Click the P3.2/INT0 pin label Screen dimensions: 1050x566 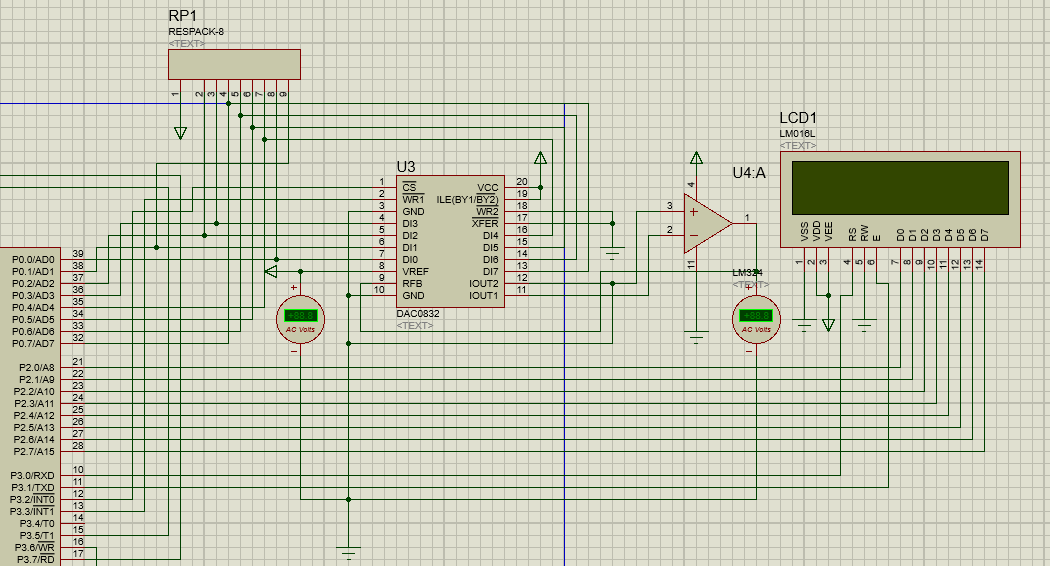[32, 500]
